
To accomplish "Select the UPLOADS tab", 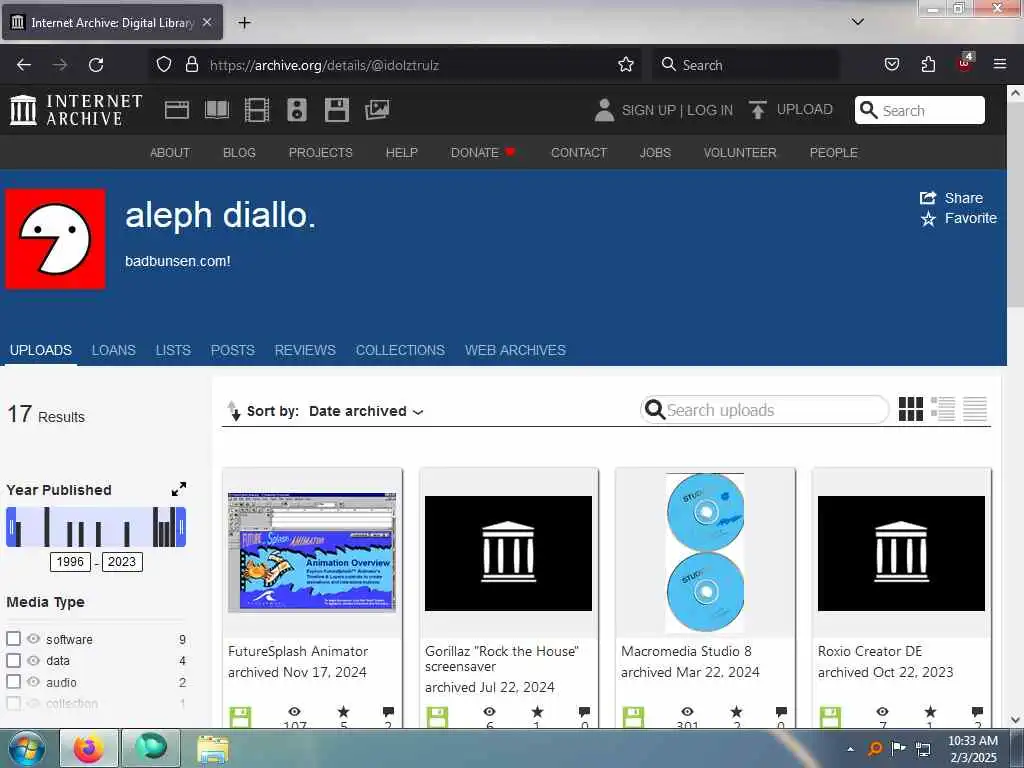I will pos(40,350).
